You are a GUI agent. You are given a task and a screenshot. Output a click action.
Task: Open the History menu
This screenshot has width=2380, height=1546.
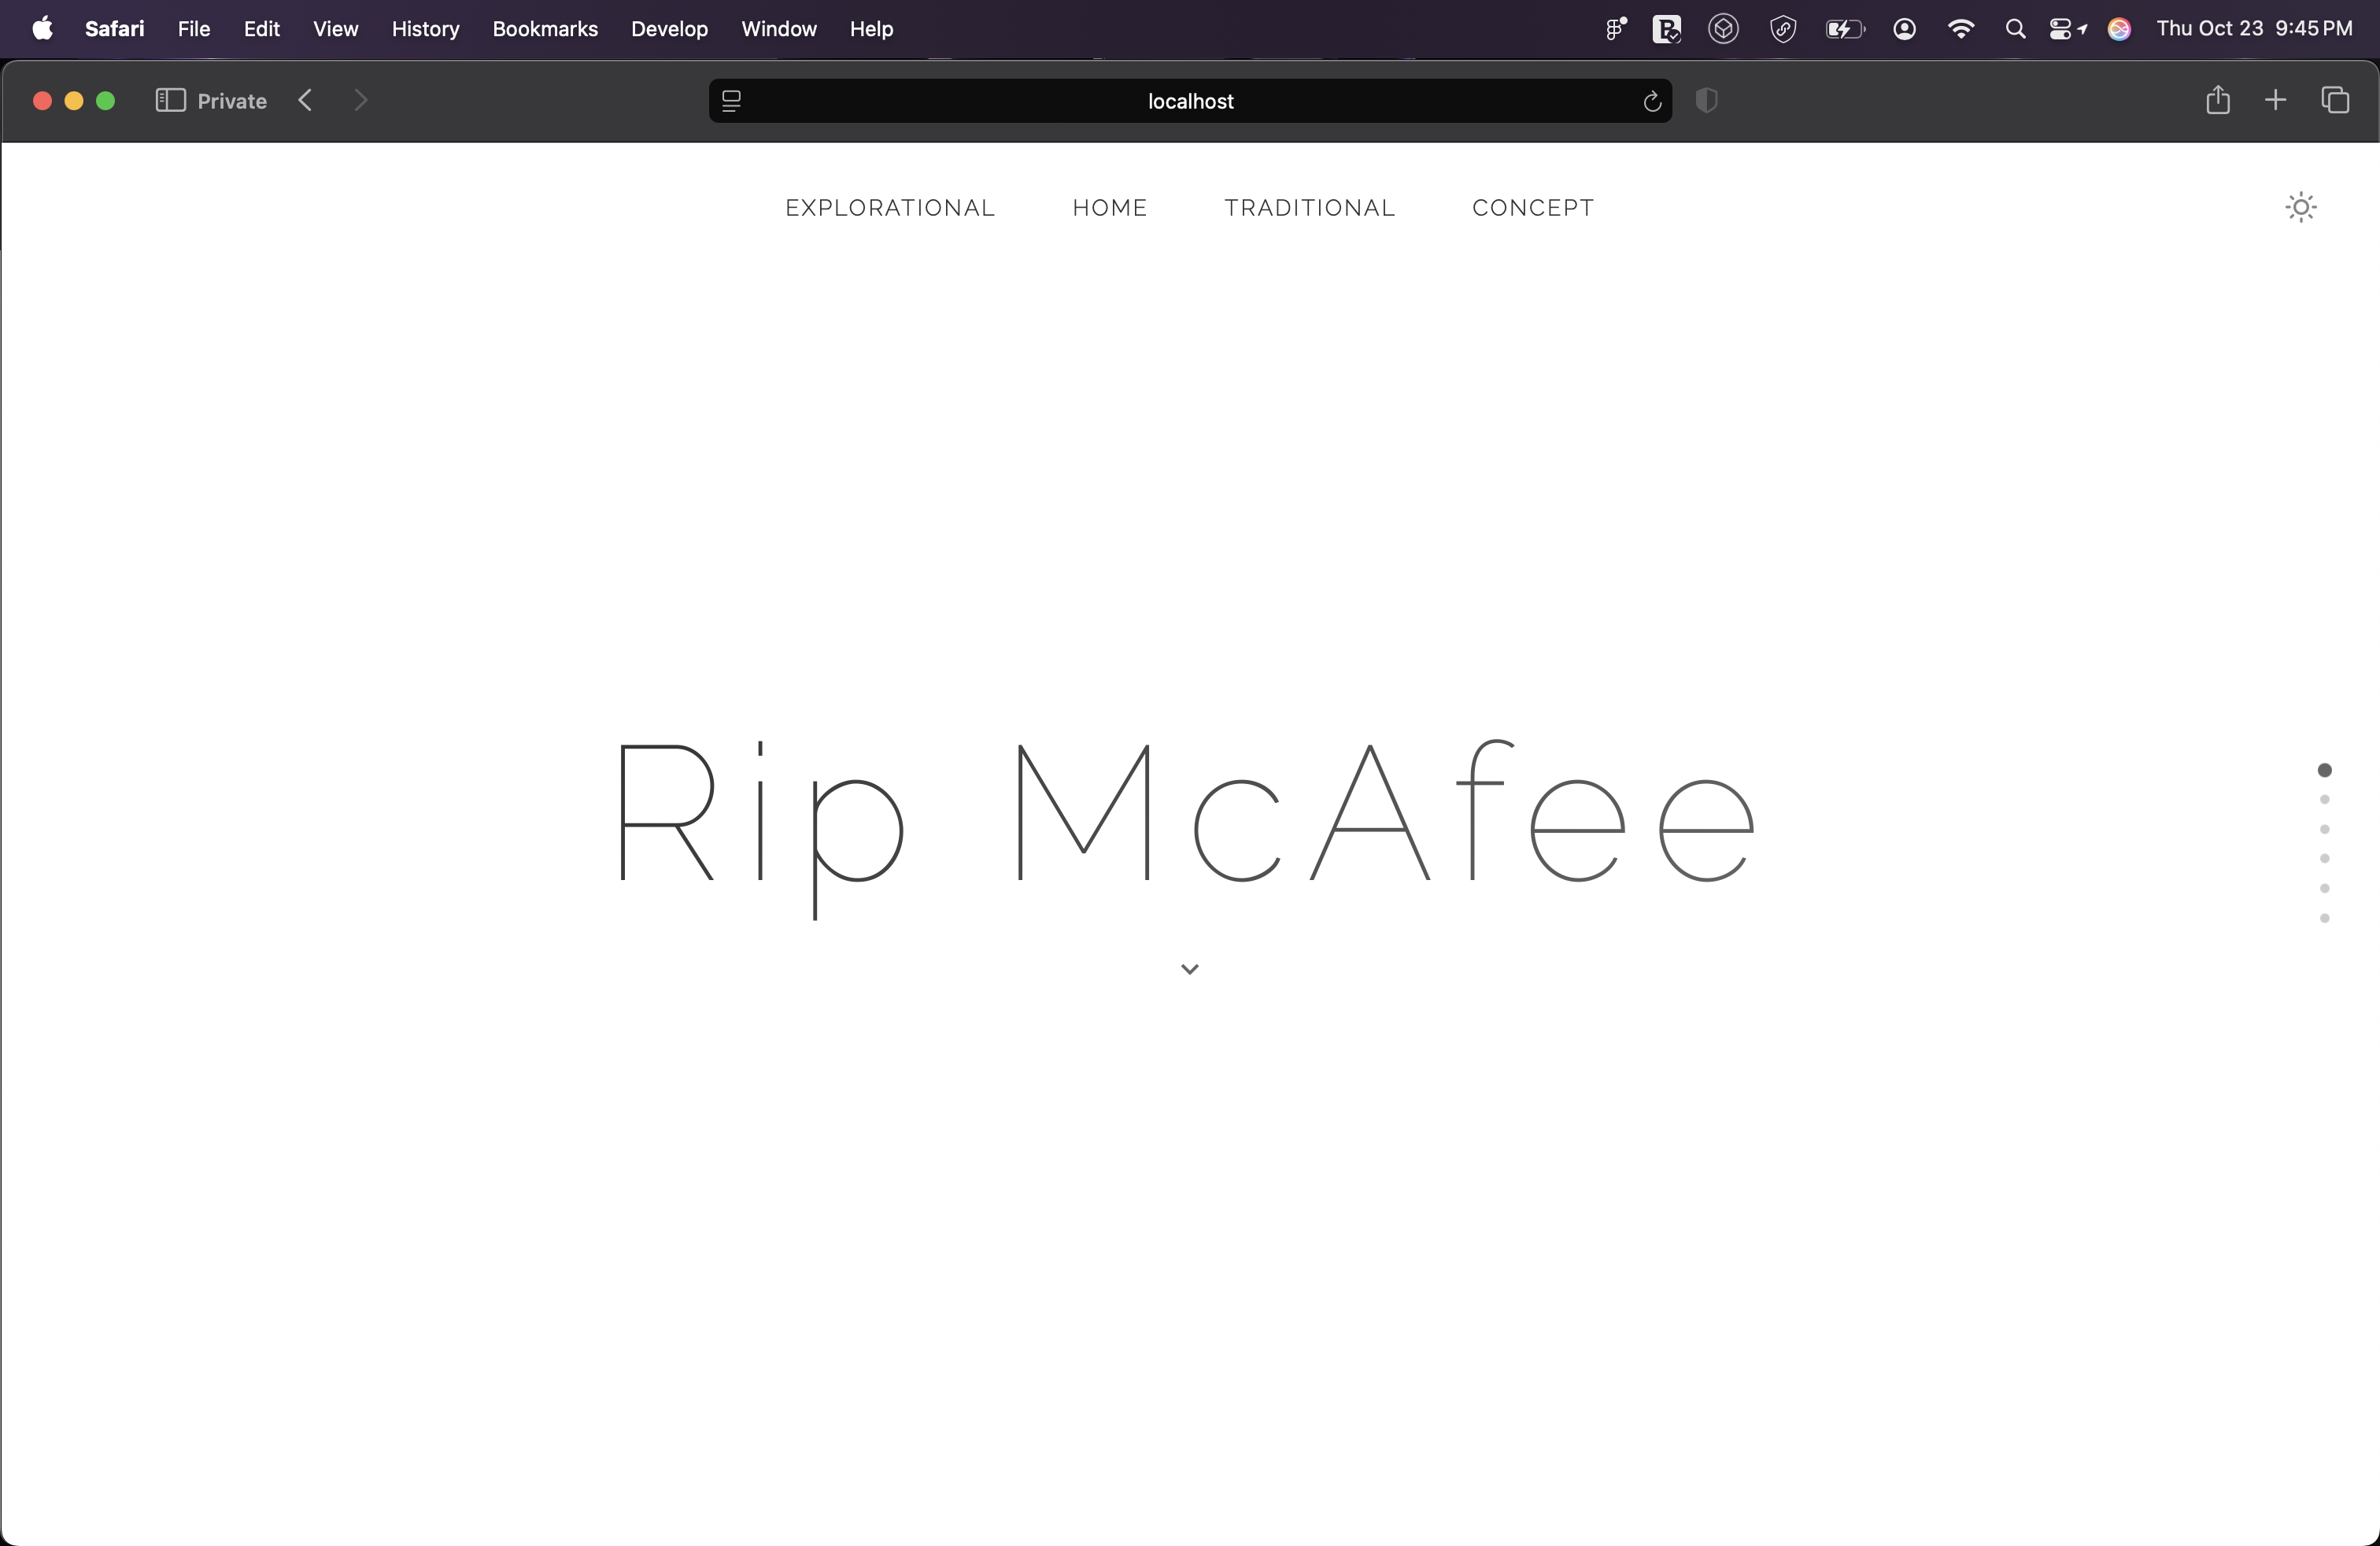coord(424,29)
